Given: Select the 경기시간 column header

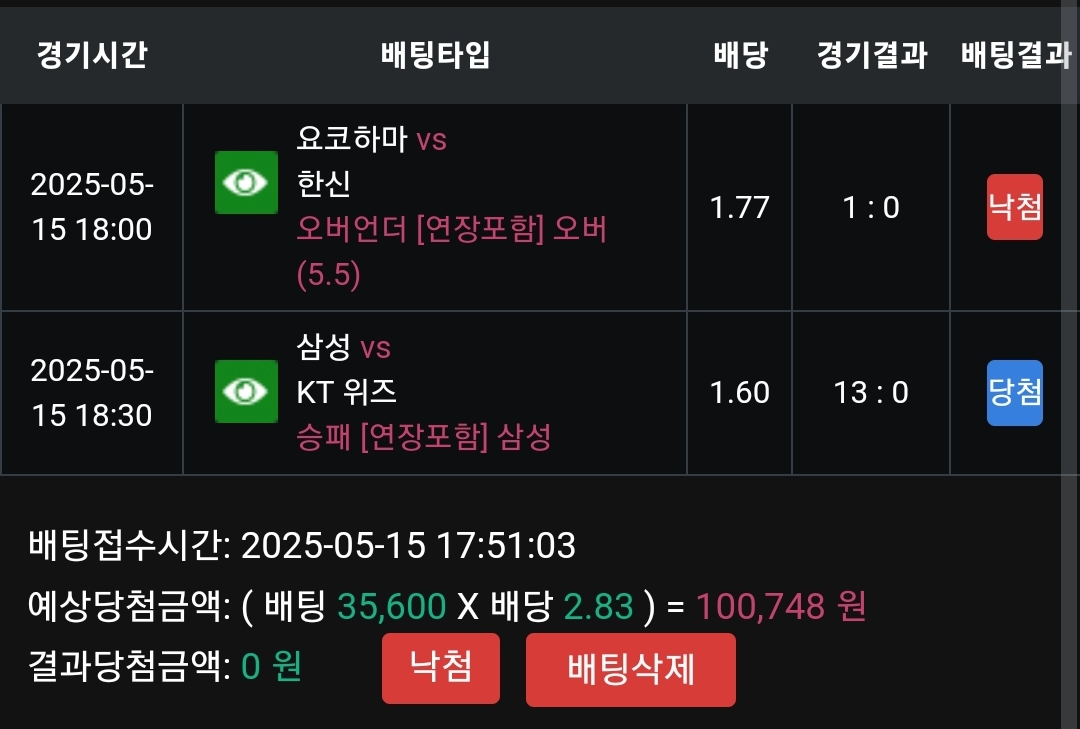Looking at the screenshot, I should [92, 55].
